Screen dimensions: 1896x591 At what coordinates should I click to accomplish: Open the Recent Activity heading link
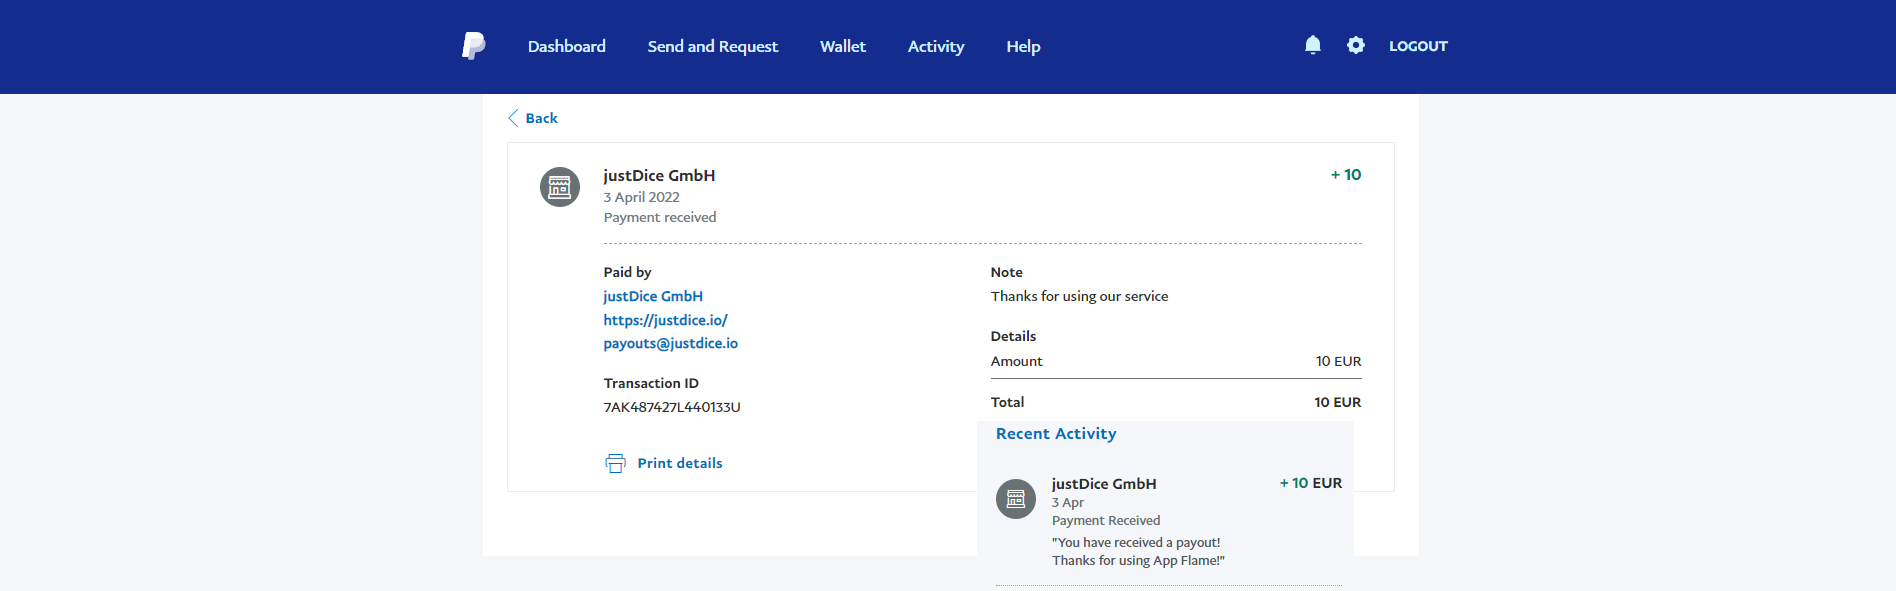point(1056,433)
